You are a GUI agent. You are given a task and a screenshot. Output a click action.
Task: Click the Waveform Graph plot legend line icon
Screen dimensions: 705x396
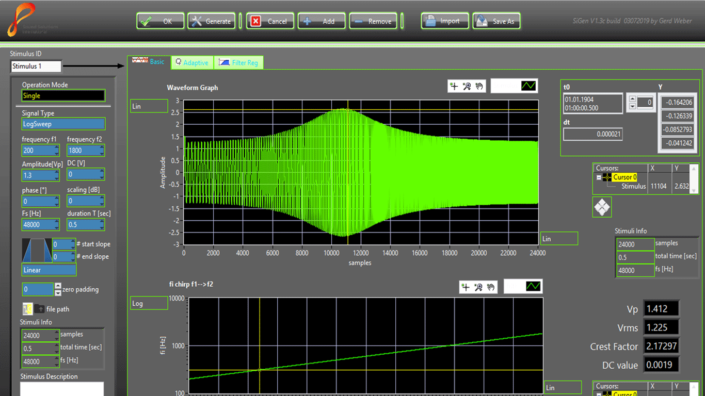(x=528, y=85)
